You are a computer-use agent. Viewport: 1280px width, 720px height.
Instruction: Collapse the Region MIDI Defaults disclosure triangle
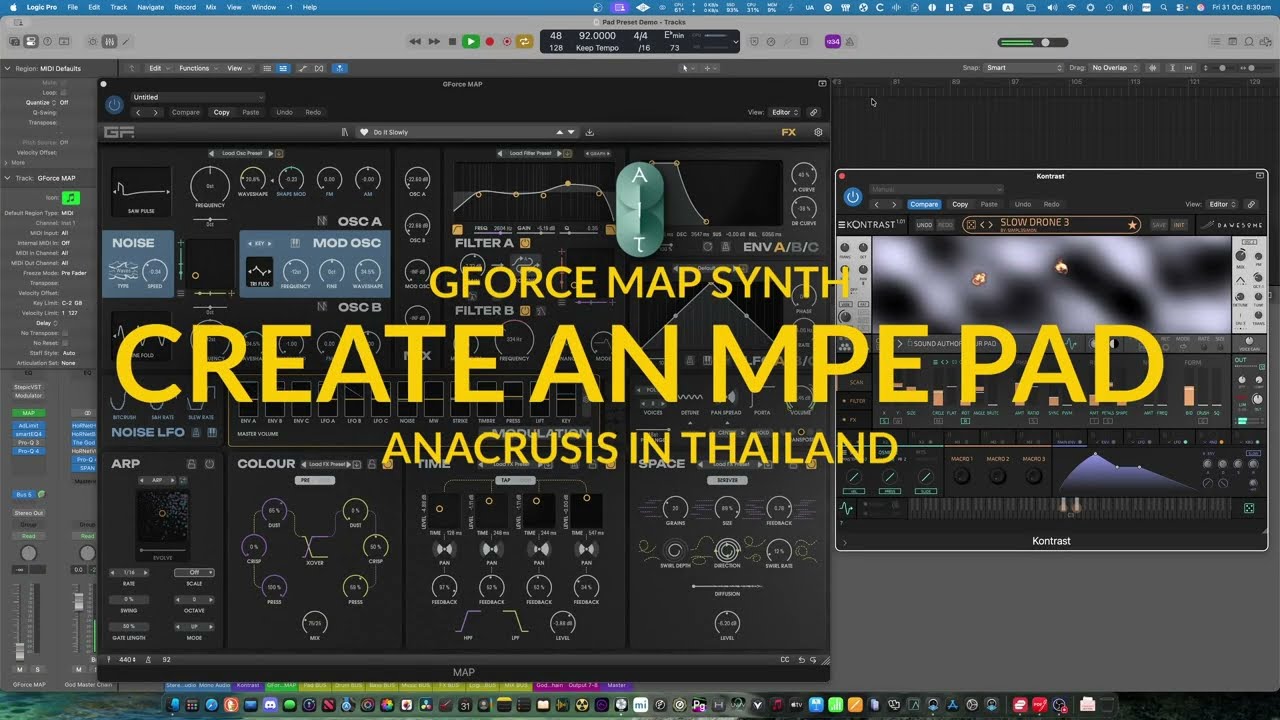click(7, 69)
